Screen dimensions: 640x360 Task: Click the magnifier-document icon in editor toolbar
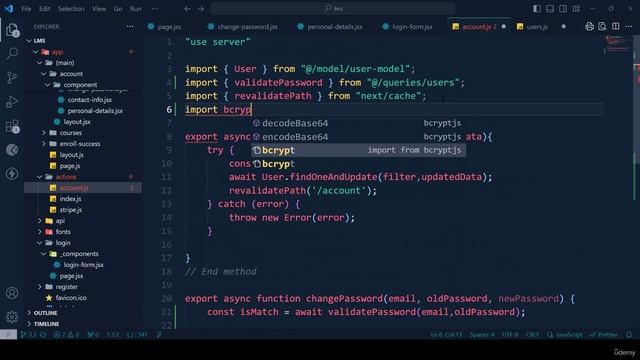click(602, 27)
